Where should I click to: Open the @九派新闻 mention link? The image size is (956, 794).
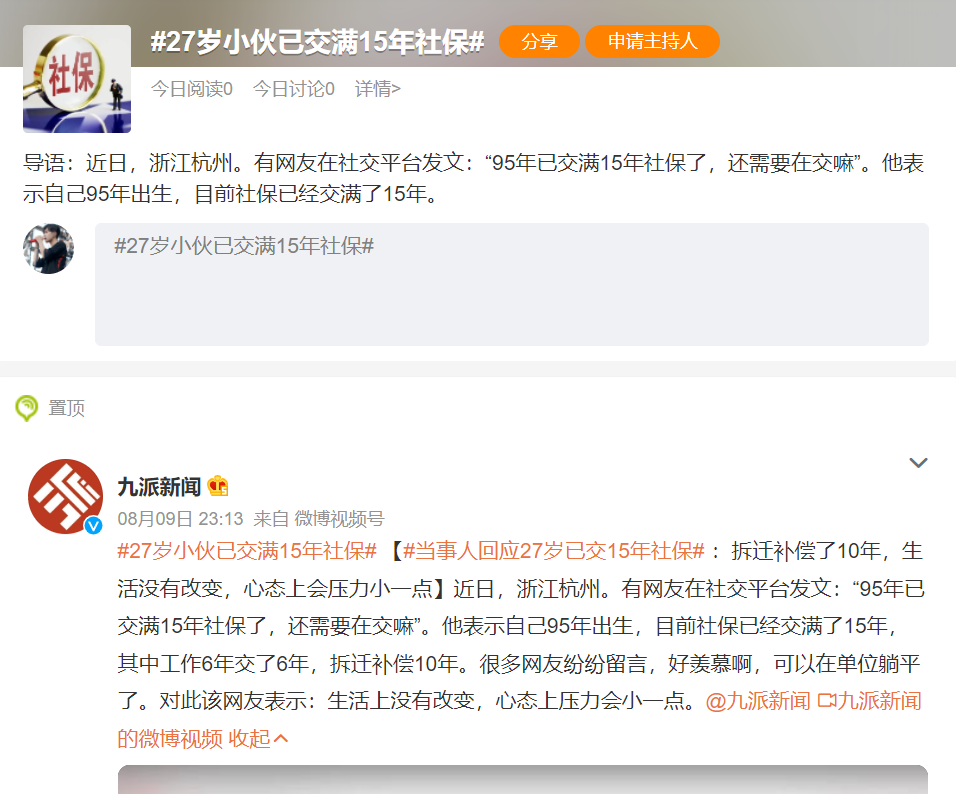click(x=758, y=701)
